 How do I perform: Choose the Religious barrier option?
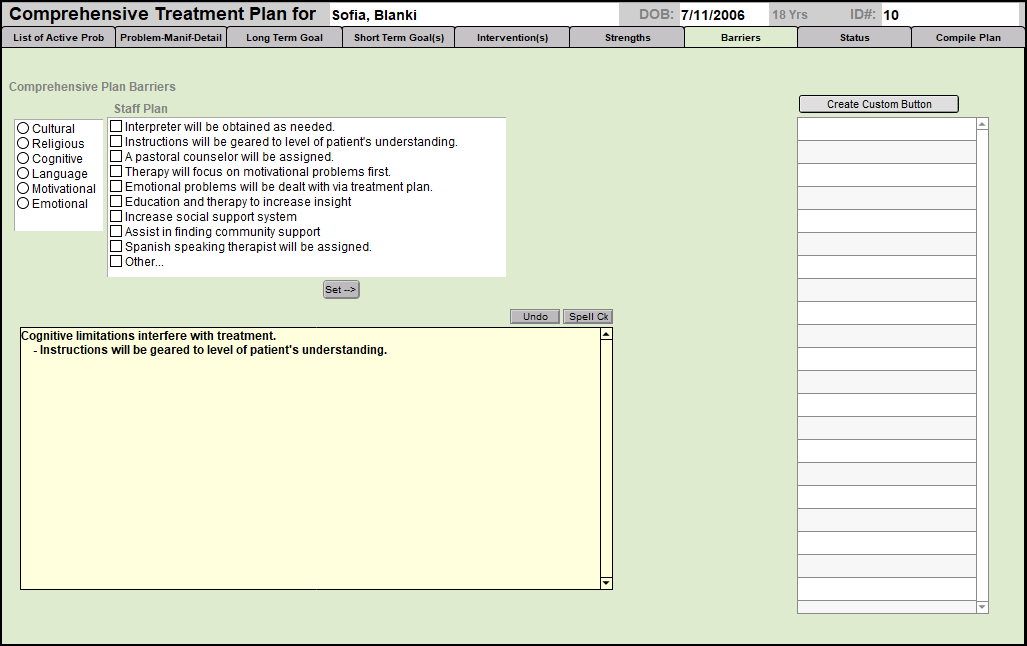[x=23, y=144]
